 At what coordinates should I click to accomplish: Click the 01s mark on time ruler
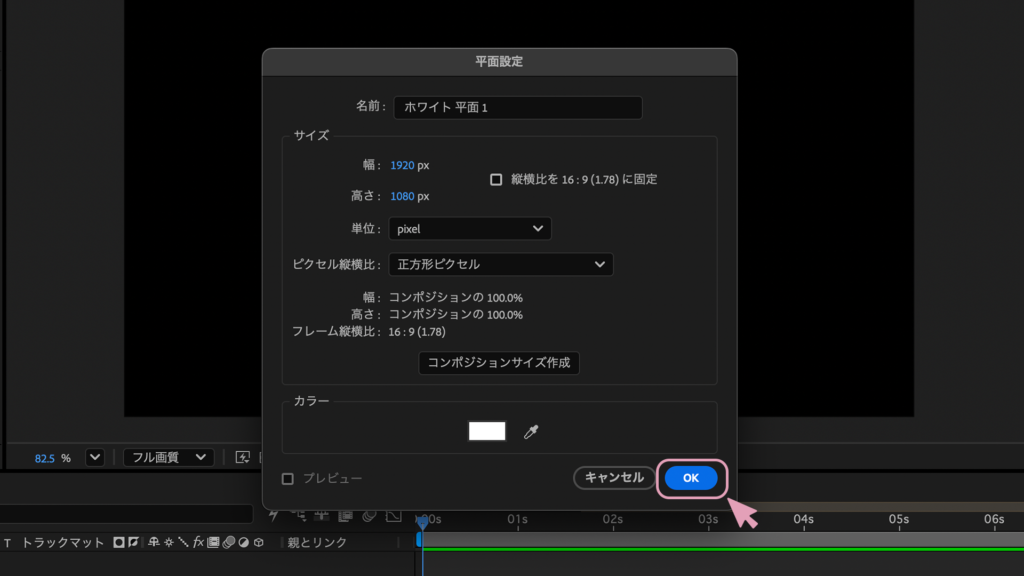[x=517, y=519]
